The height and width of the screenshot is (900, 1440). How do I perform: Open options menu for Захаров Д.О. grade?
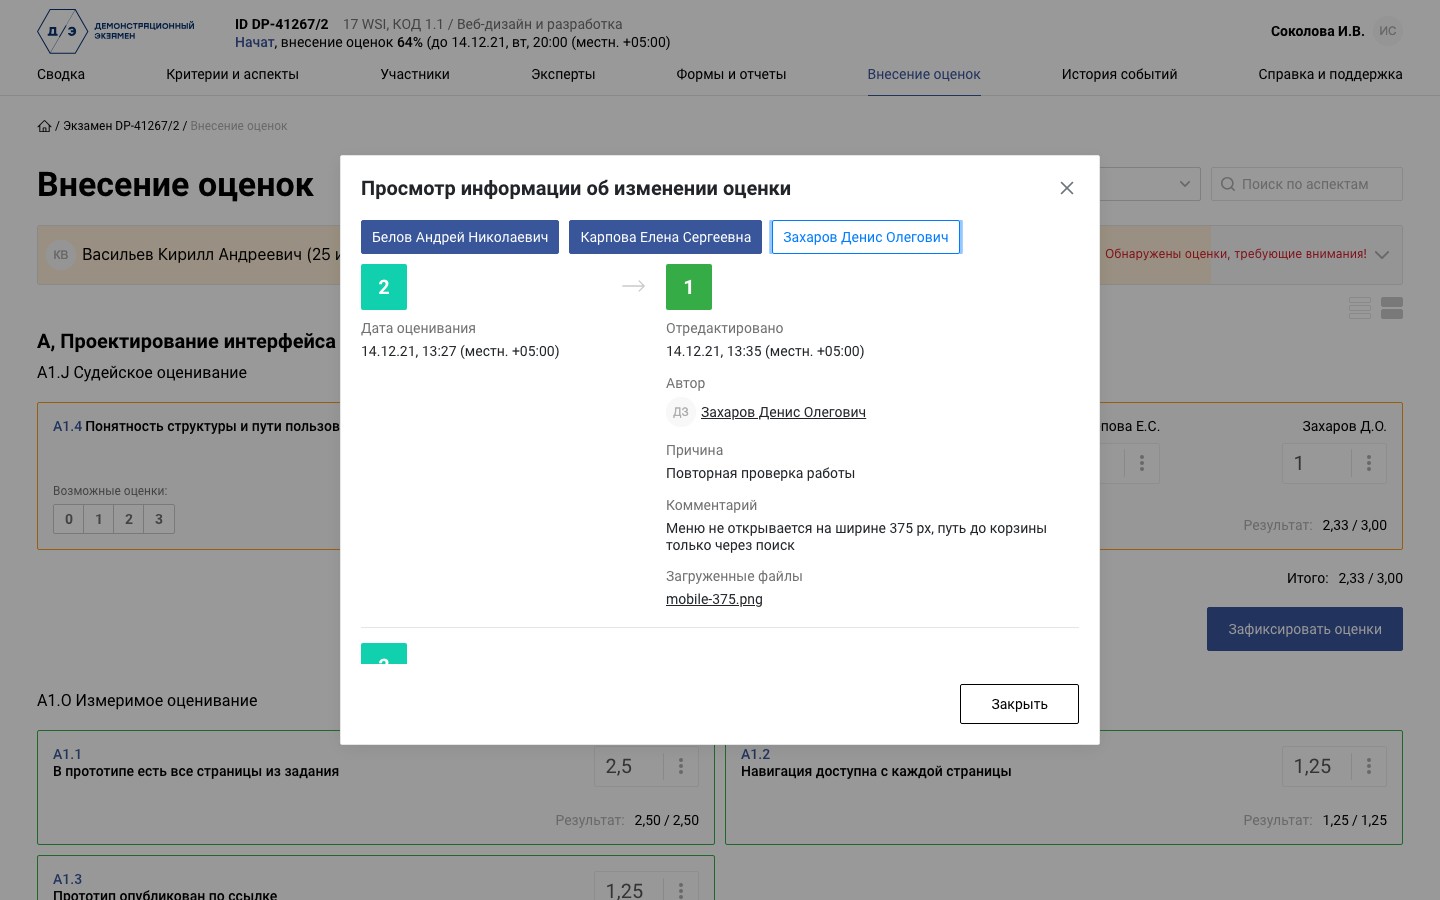coord(1369,463)
